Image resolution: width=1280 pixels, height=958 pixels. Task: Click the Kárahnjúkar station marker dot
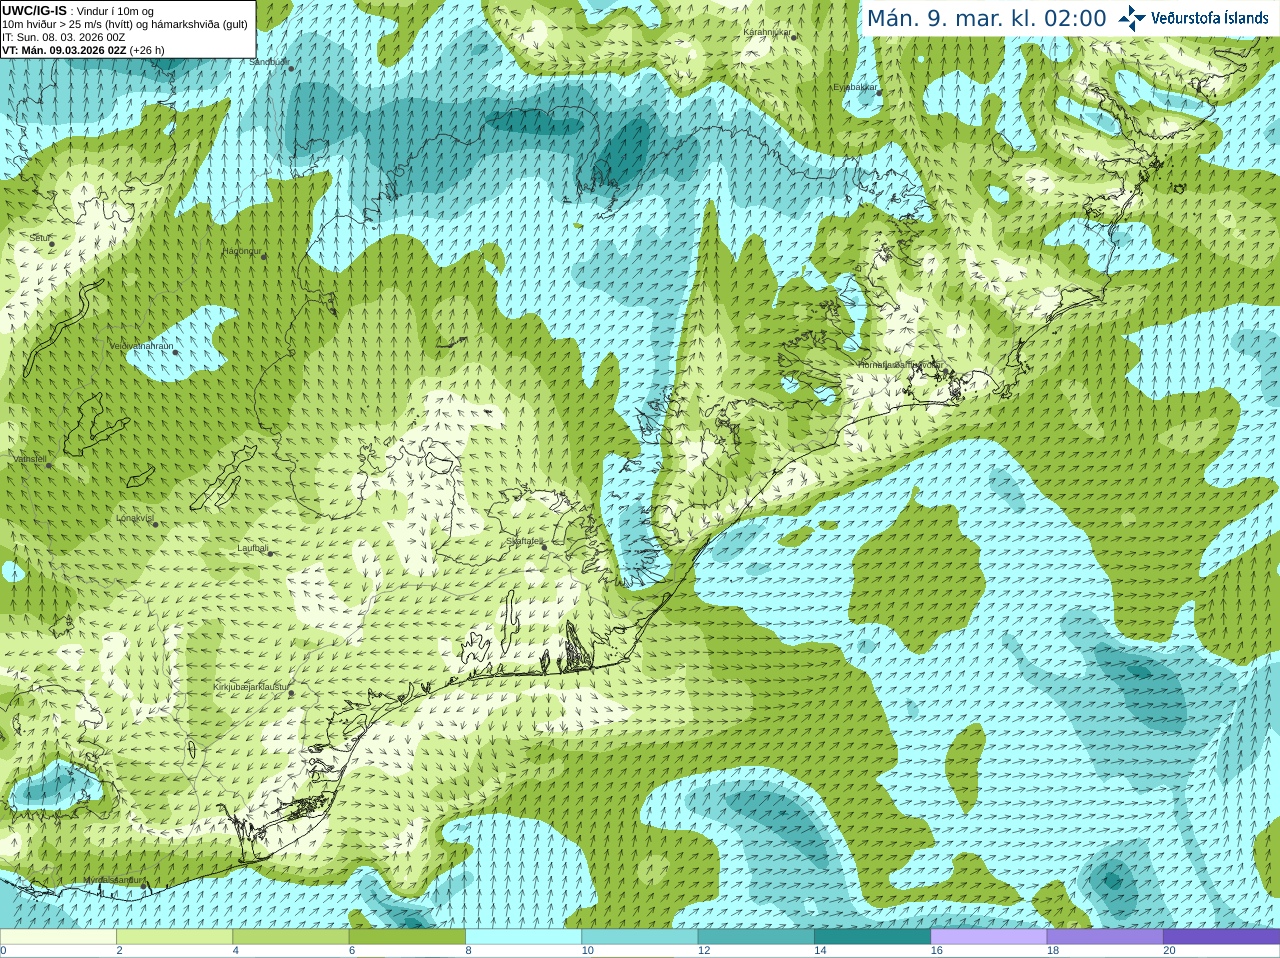(794, 38)
